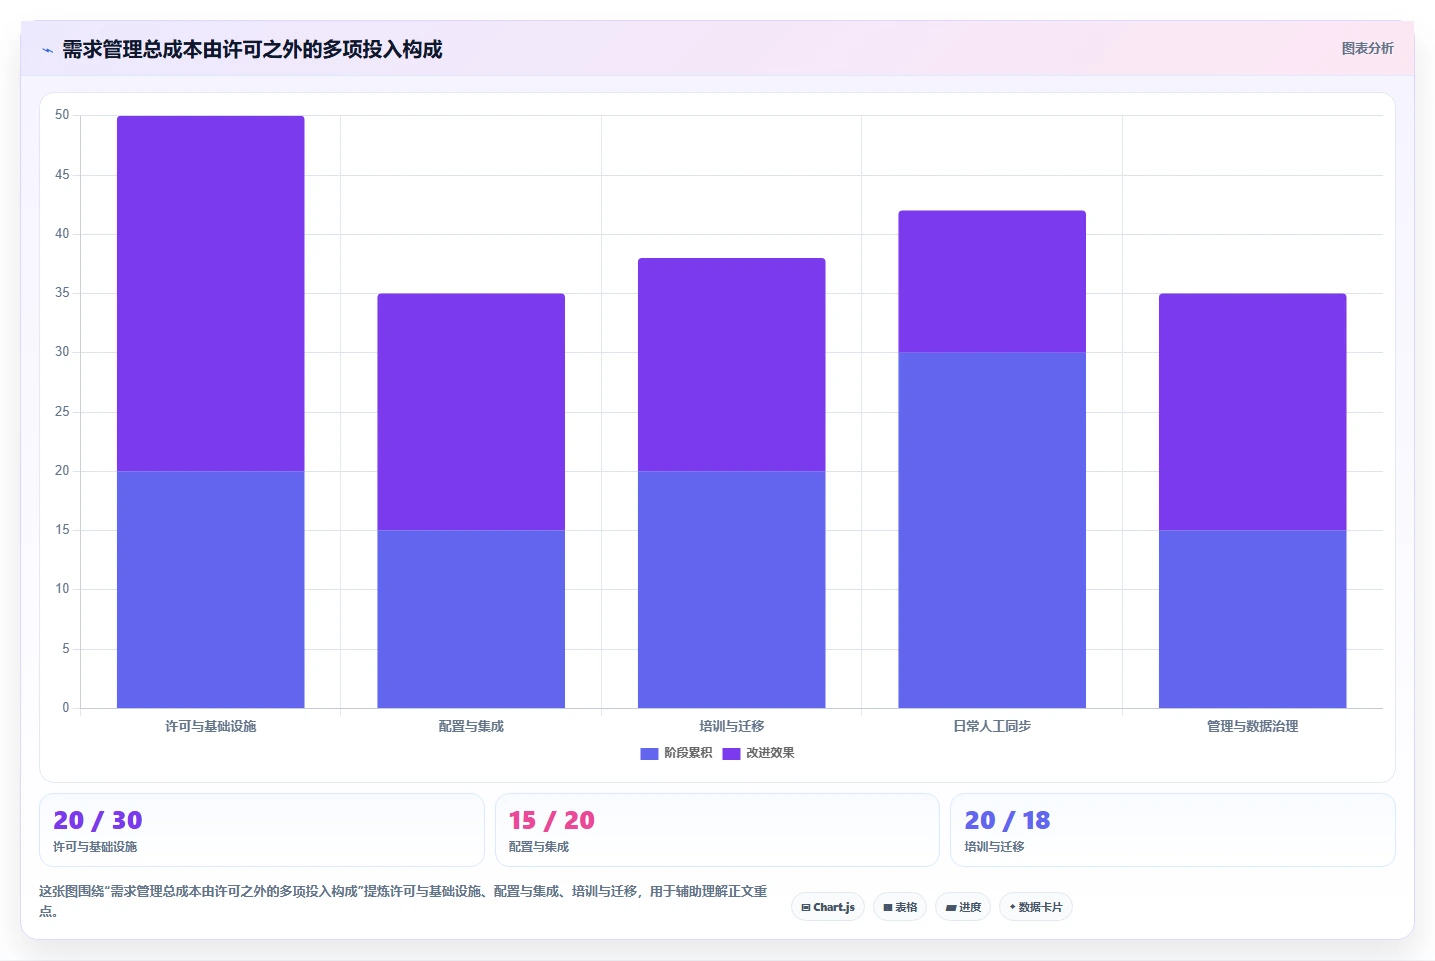Toggle the 改进效果 legend item

point(759,753)
